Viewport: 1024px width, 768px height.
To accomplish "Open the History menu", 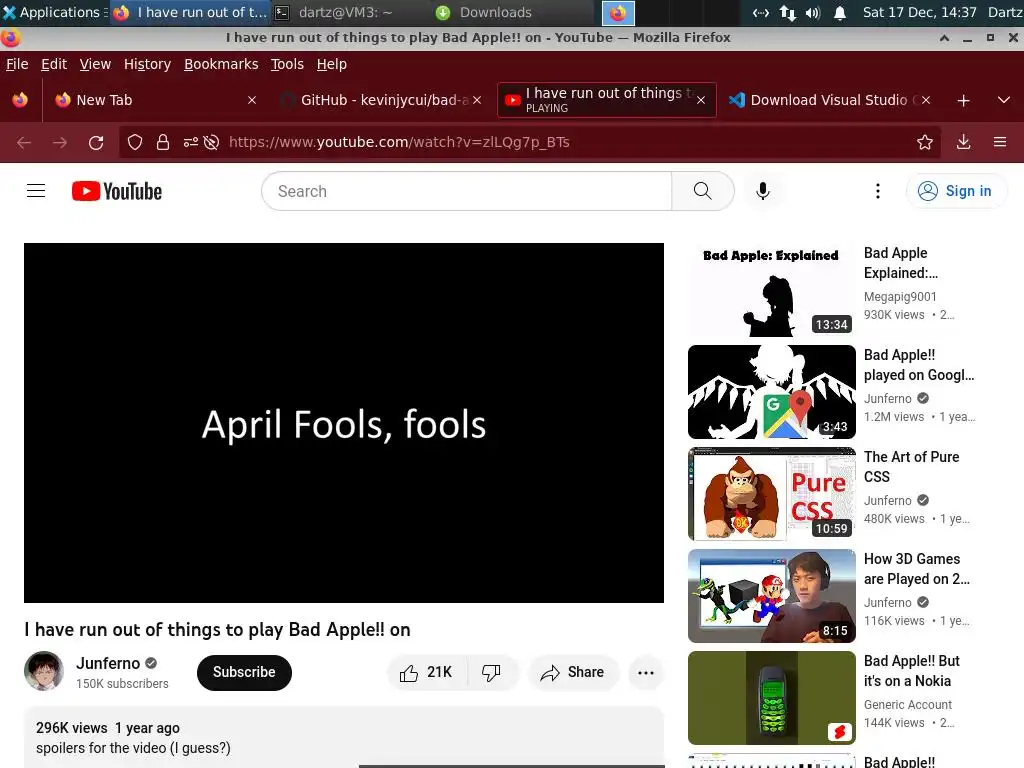I will [148, 64].
